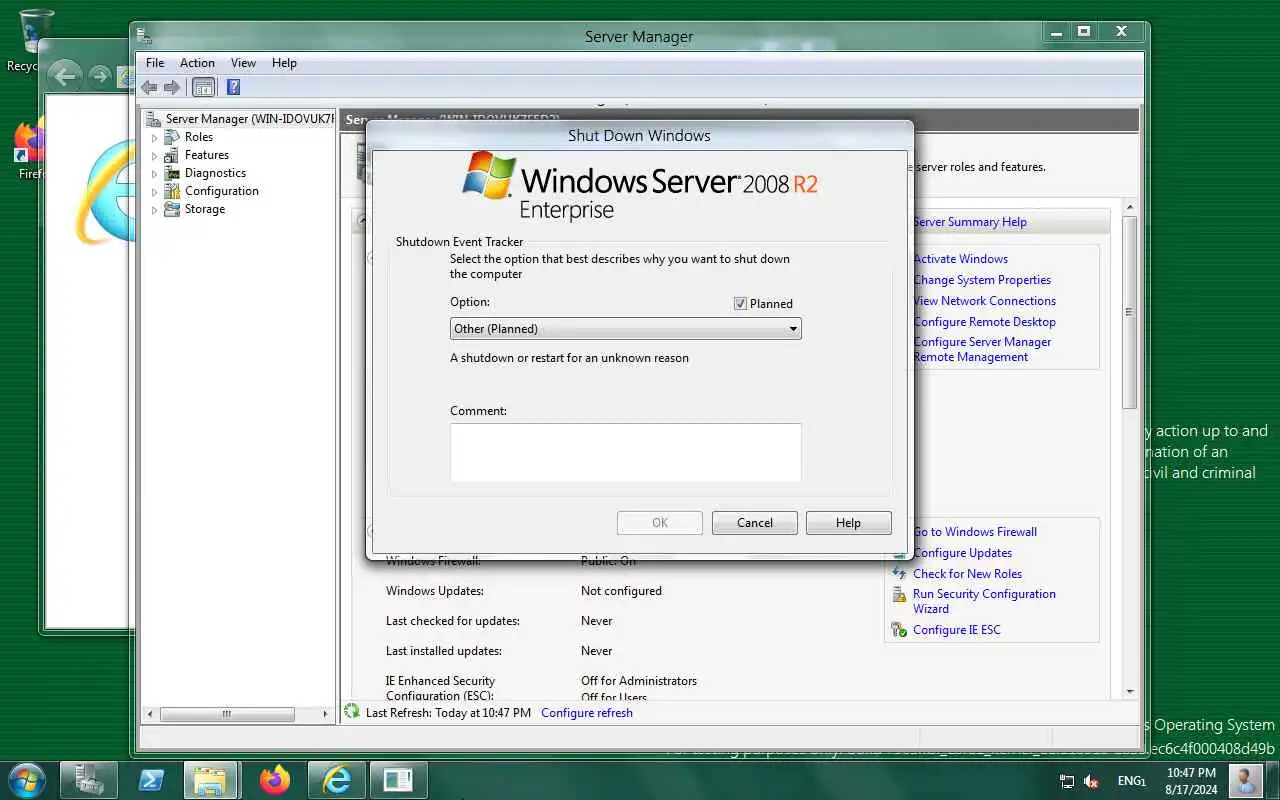
Task: Select the Diagnostics icon in the tree
Action: [173, 173]
